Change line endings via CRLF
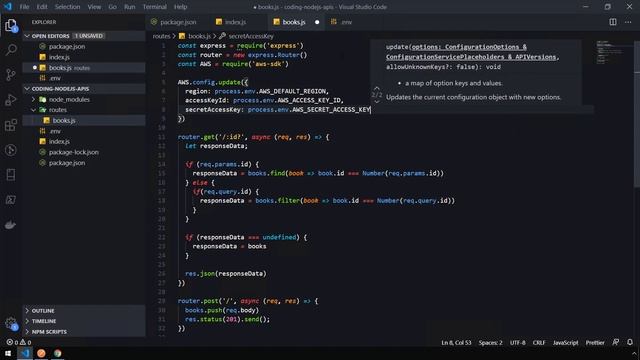Viewport: 640px width, 360px height. pos(539,342)
